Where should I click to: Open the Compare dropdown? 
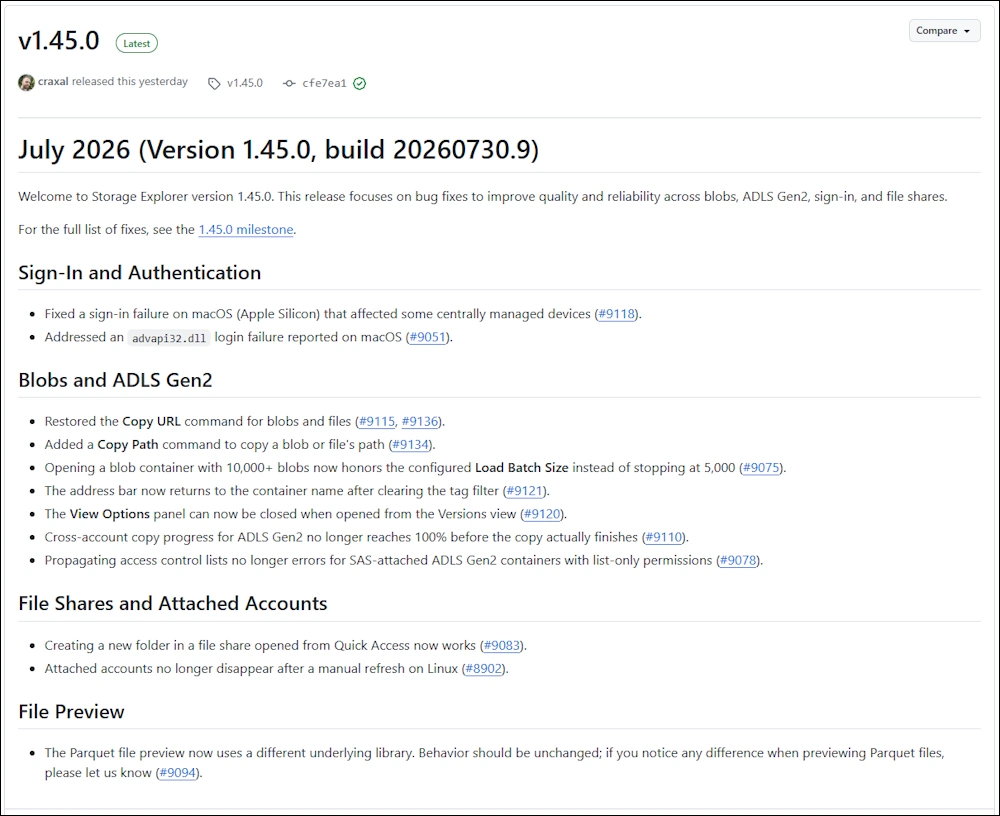(x=944, y=31)
